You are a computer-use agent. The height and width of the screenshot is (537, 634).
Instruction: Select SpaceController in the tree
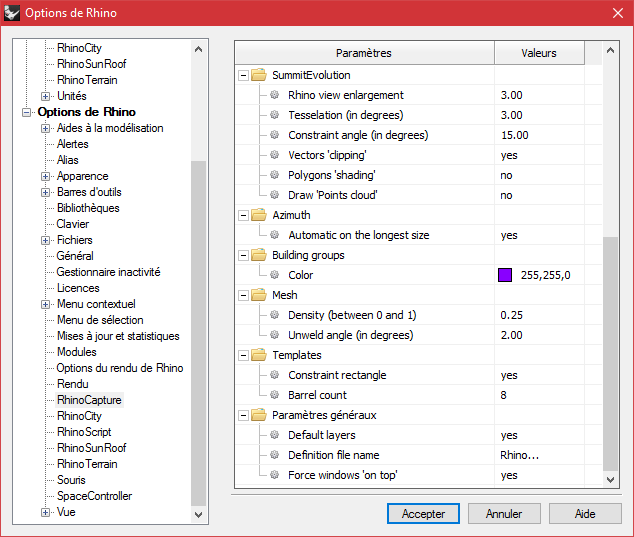click(x=95, y=496)
